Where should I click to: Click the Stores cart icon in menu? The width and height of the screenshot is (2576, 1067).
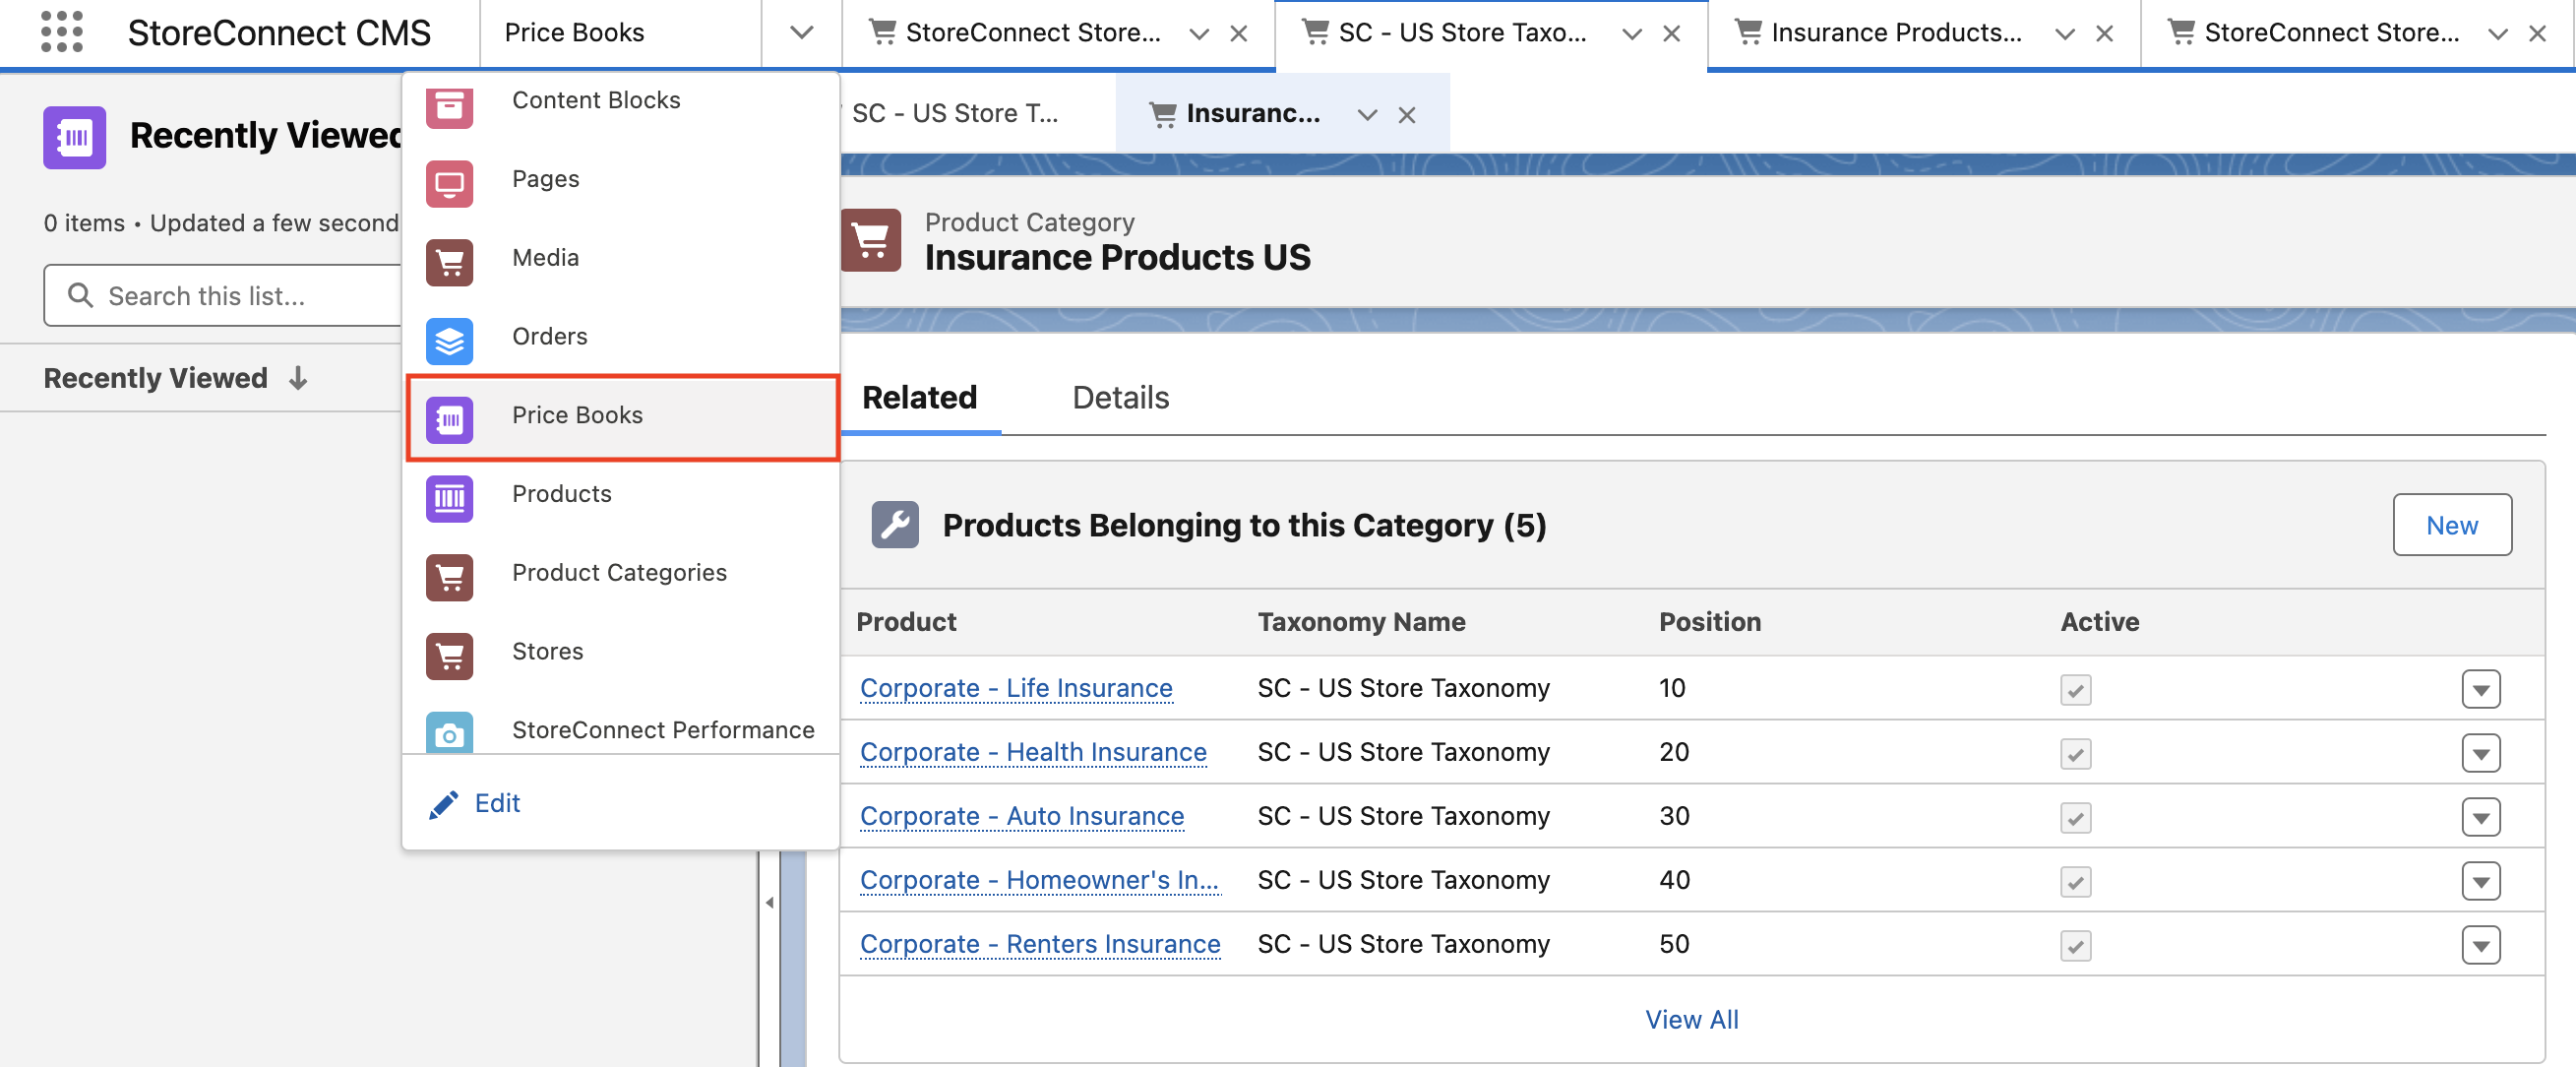coord(449,656)
